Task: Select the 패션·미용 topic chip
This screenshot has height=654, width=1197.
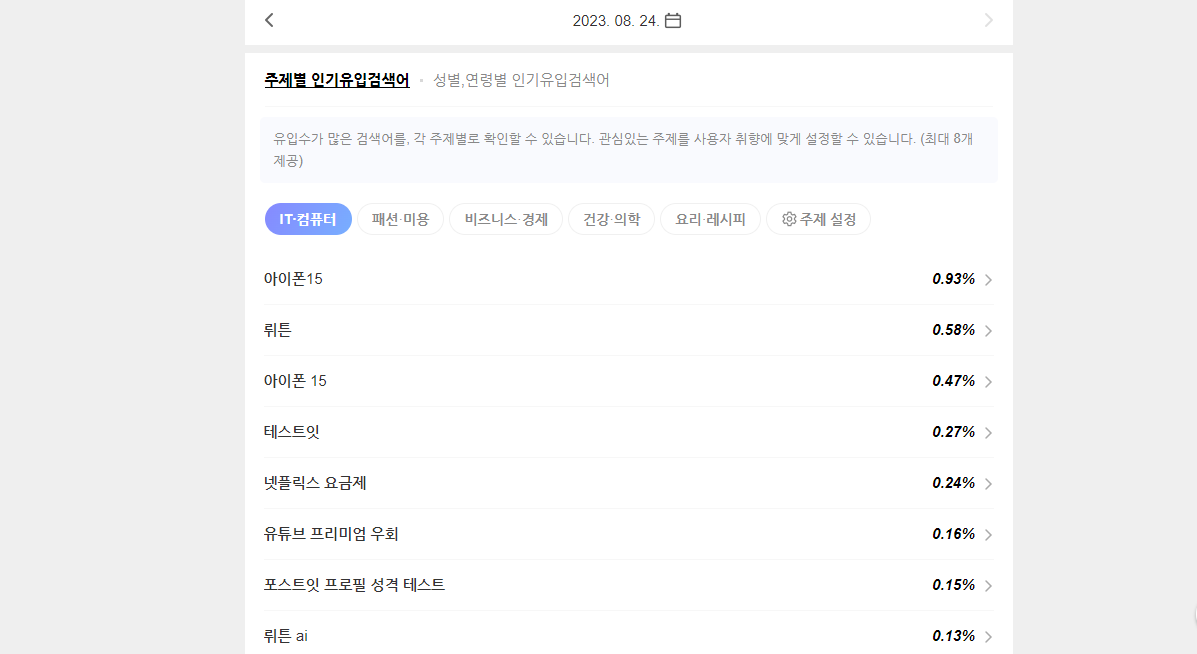Action: [400, 219]
